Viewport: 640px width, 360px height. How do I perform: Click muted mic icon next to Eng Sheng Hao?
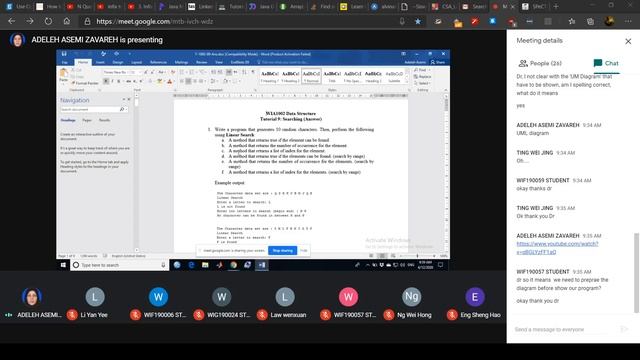click(452, 315)
